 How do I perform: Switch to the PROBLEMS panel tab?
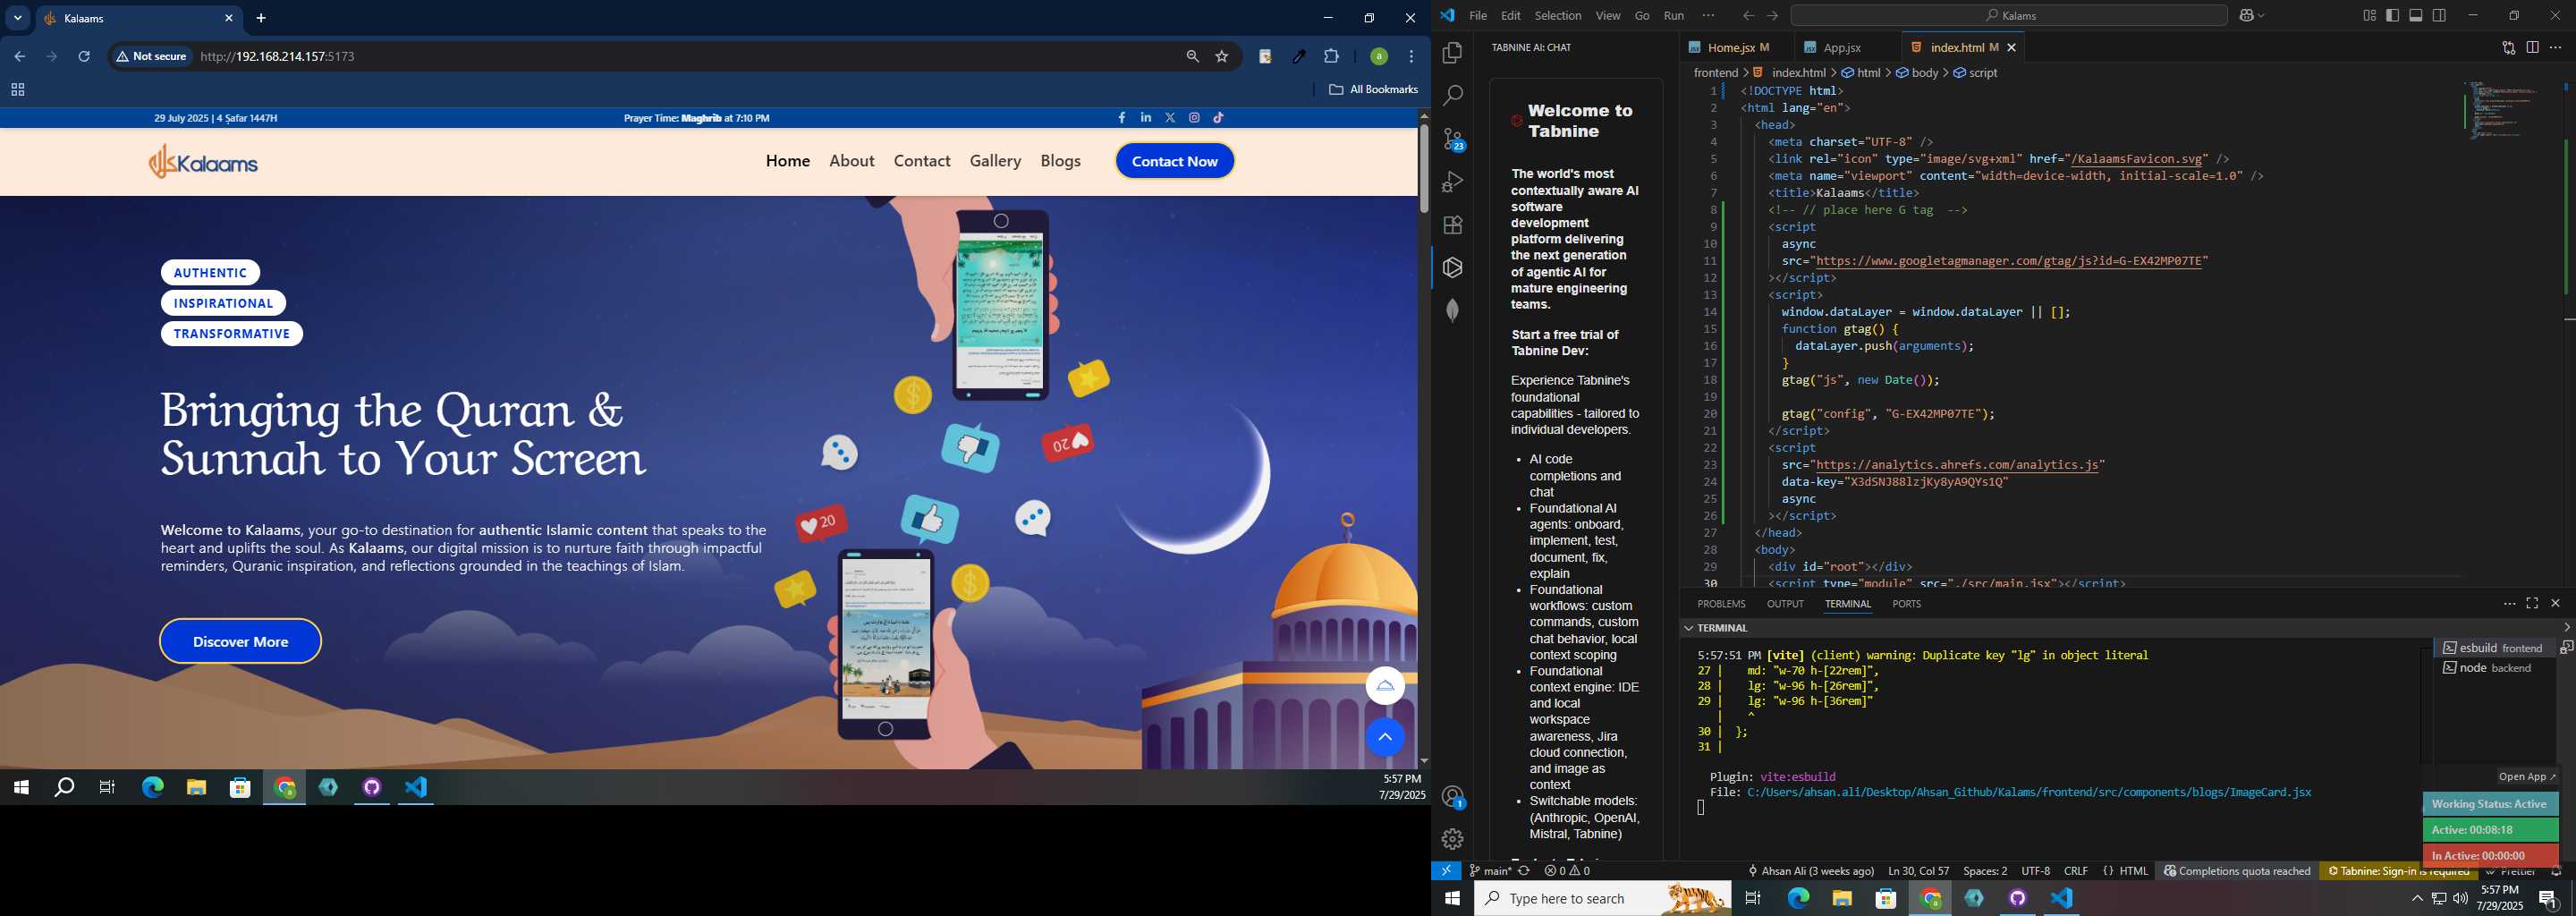1721,604
